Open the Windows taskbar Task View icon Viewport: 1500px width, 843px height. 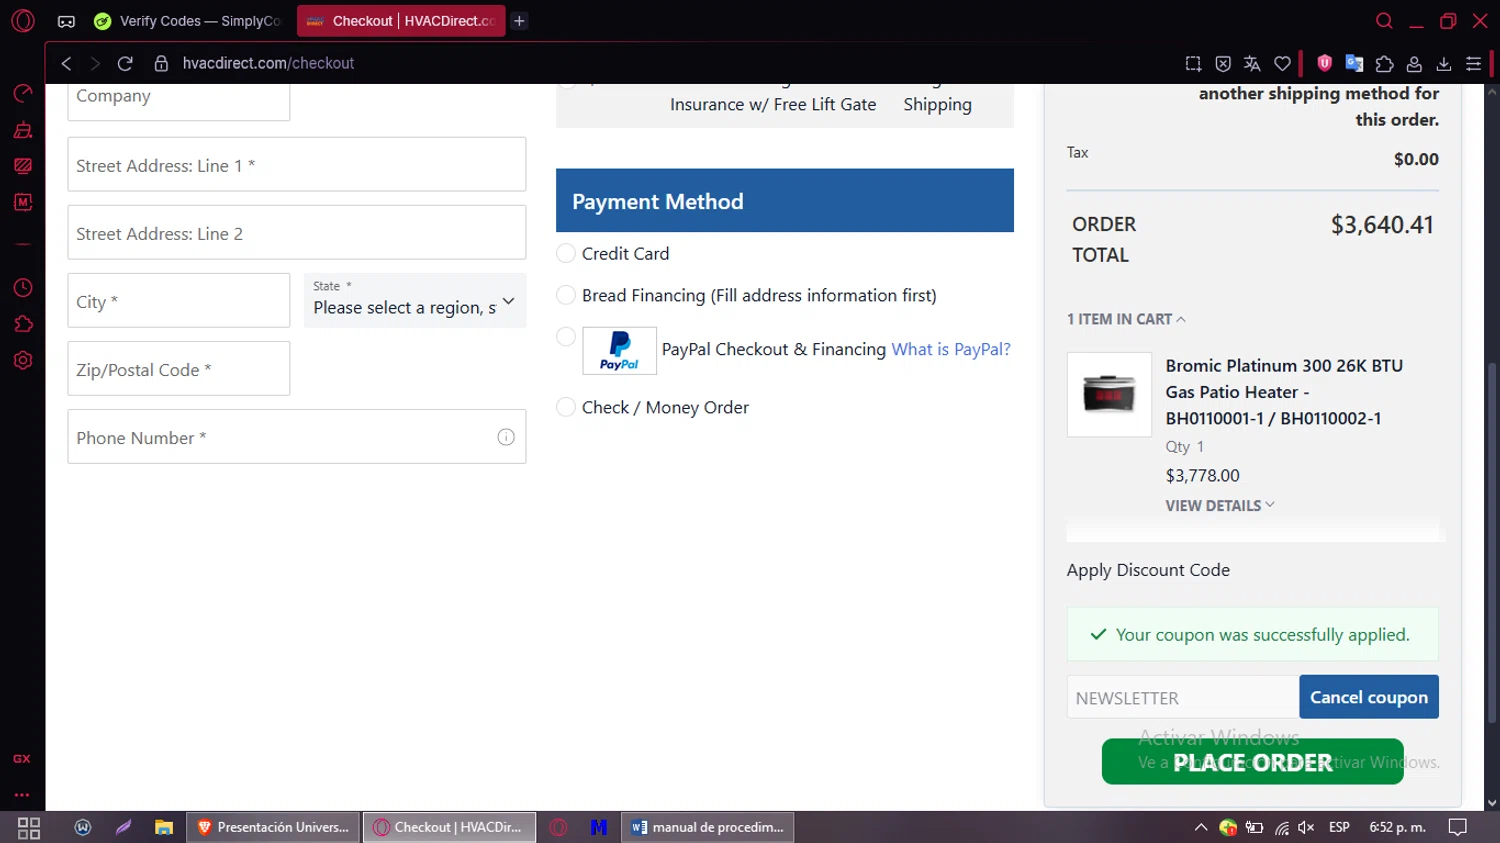coord(29,827)
